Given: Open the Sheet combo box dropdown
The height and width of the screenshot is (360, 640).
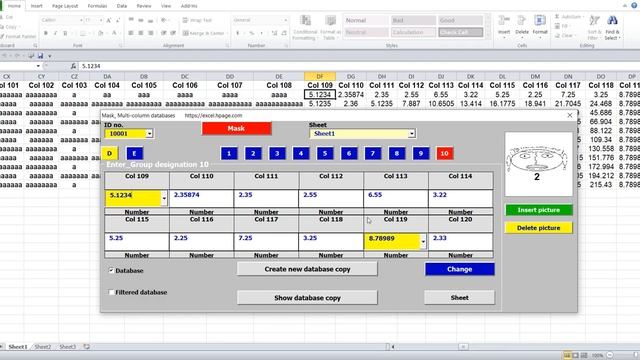Looking at the screenshot, I should point(412,133).
